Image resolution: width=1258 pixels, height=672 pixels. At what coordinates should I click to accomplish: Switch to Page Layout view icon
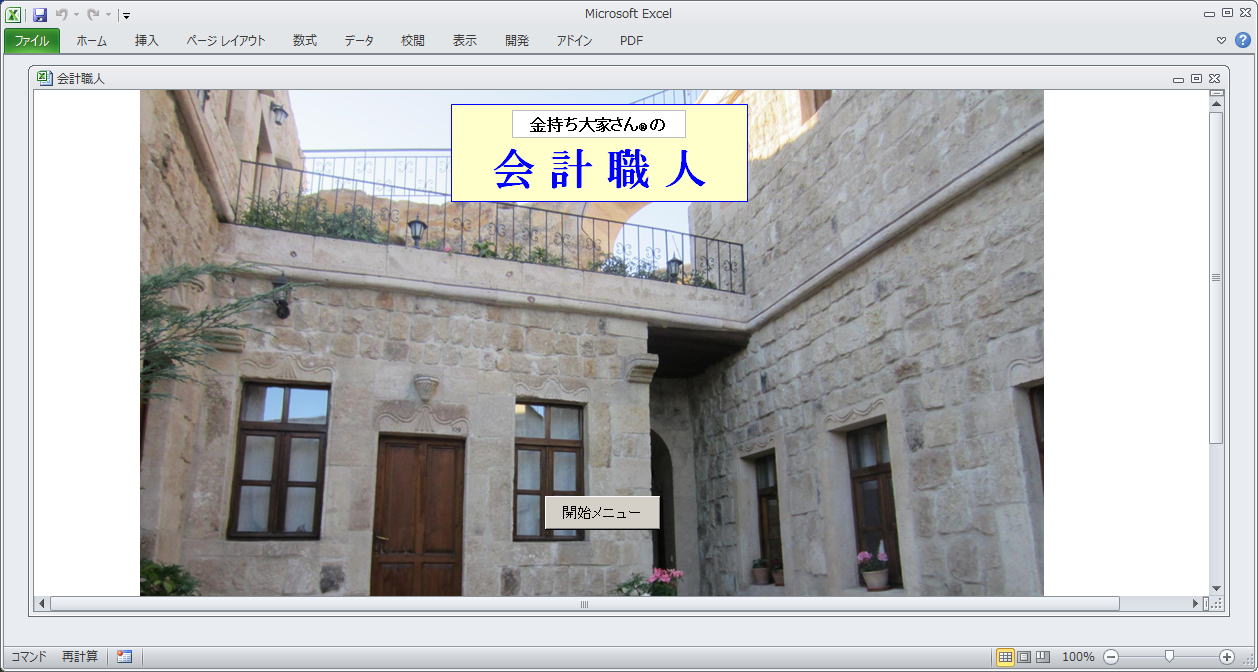click(1024, 657)
